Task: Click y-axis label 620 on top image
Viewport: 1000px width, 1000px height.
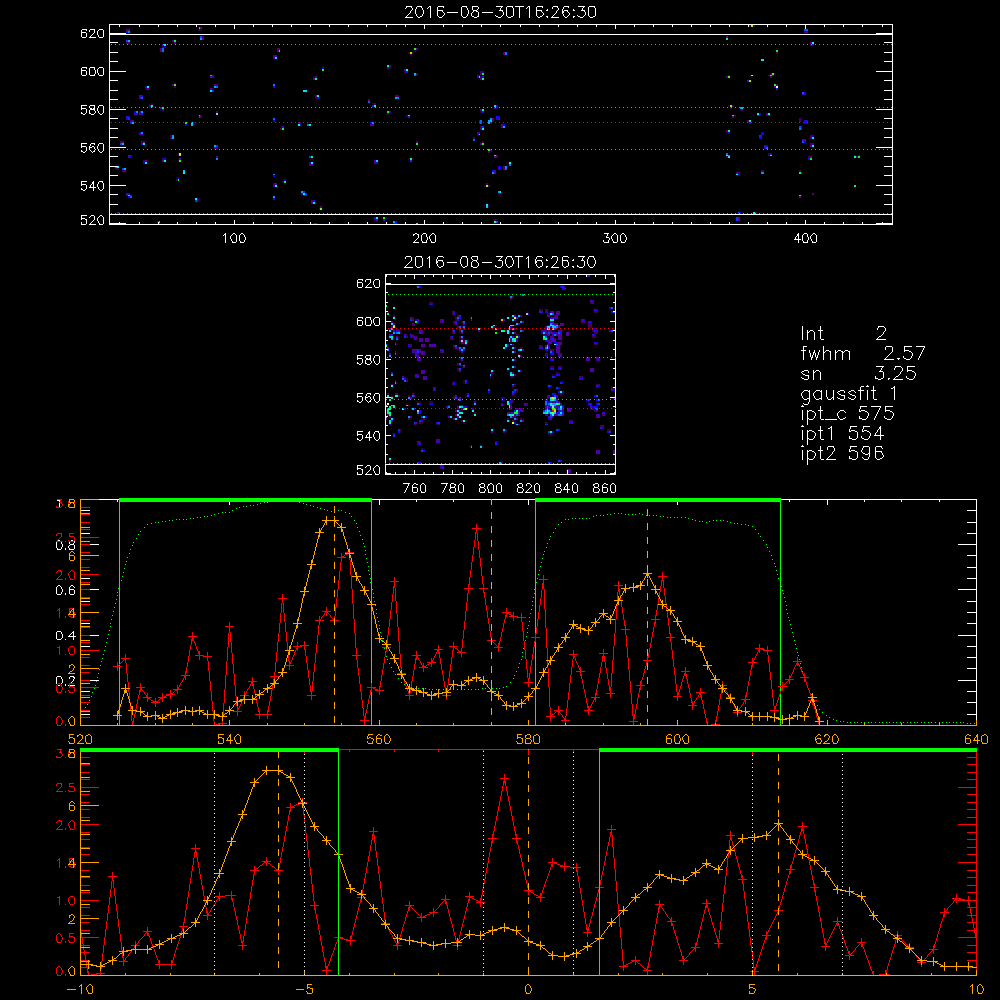Action: (92, 33)
